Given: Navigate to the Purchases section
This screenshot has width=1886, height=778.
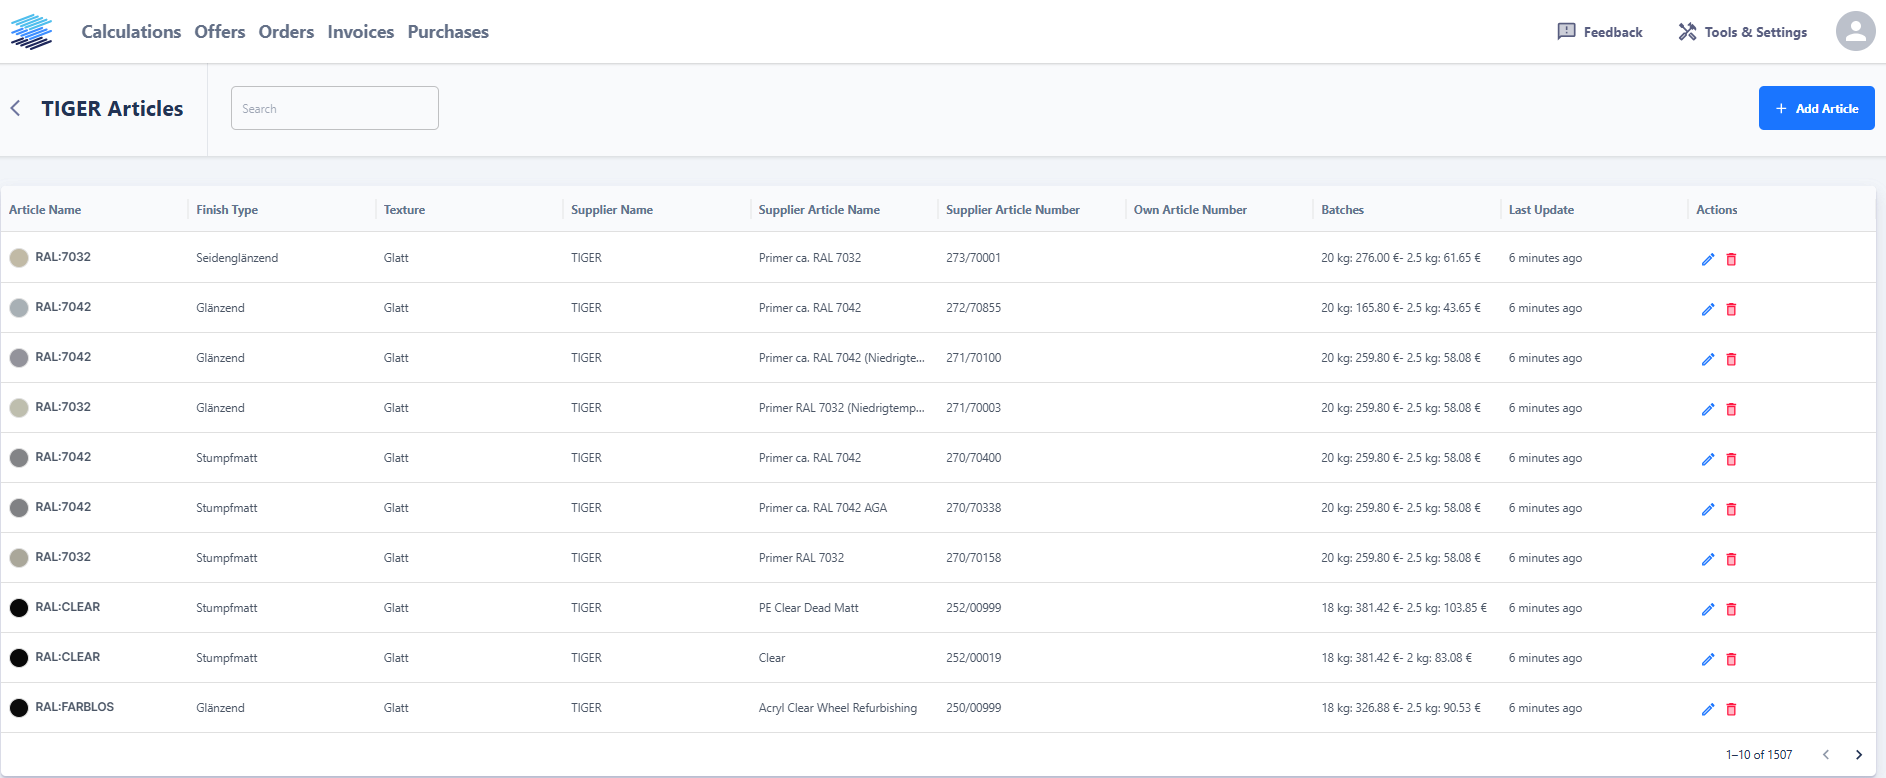Looking at the screenshot, I should pos(448,32).
